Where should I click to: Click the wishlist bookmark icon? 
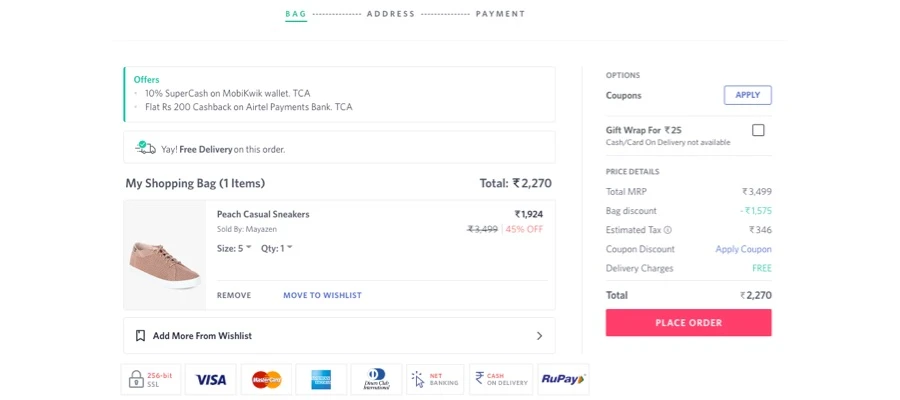140,336
